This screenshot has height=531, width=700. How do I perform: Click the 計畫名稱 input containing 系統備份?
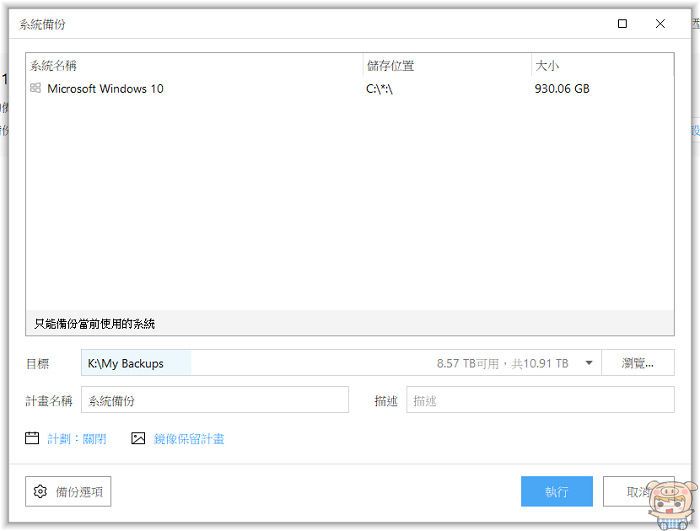coord(215,400)
